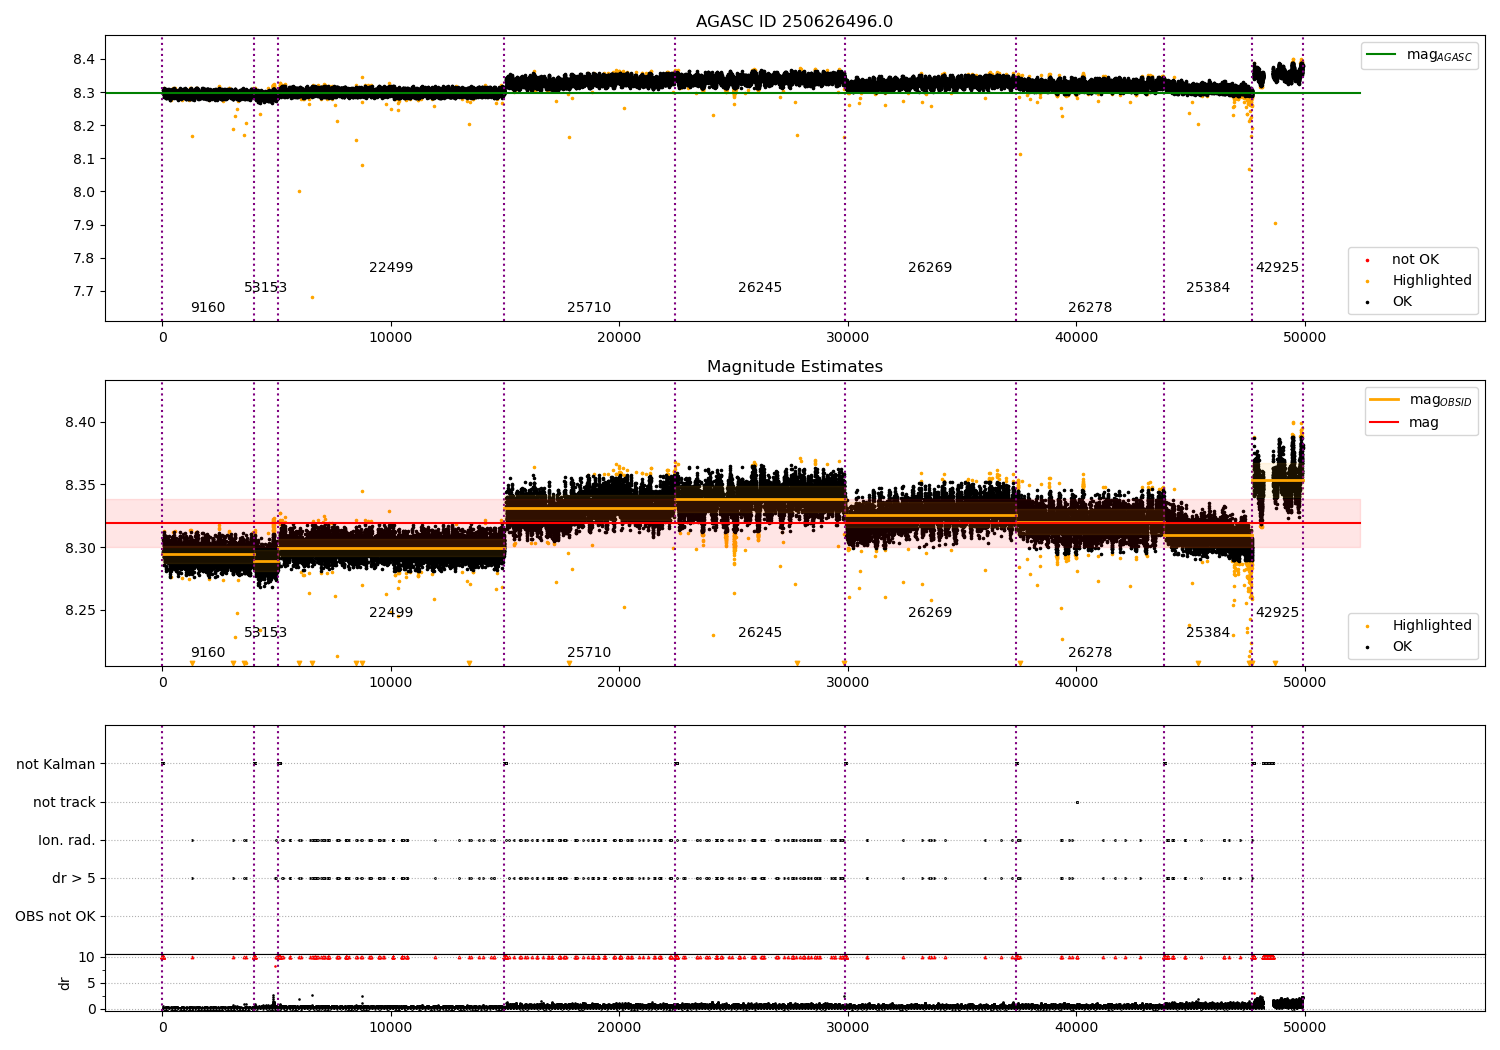The height and width of the screenshot is (1050, 1500).
Task: Click obsid label 22499 in middle plot
Action: click(391, 613)
